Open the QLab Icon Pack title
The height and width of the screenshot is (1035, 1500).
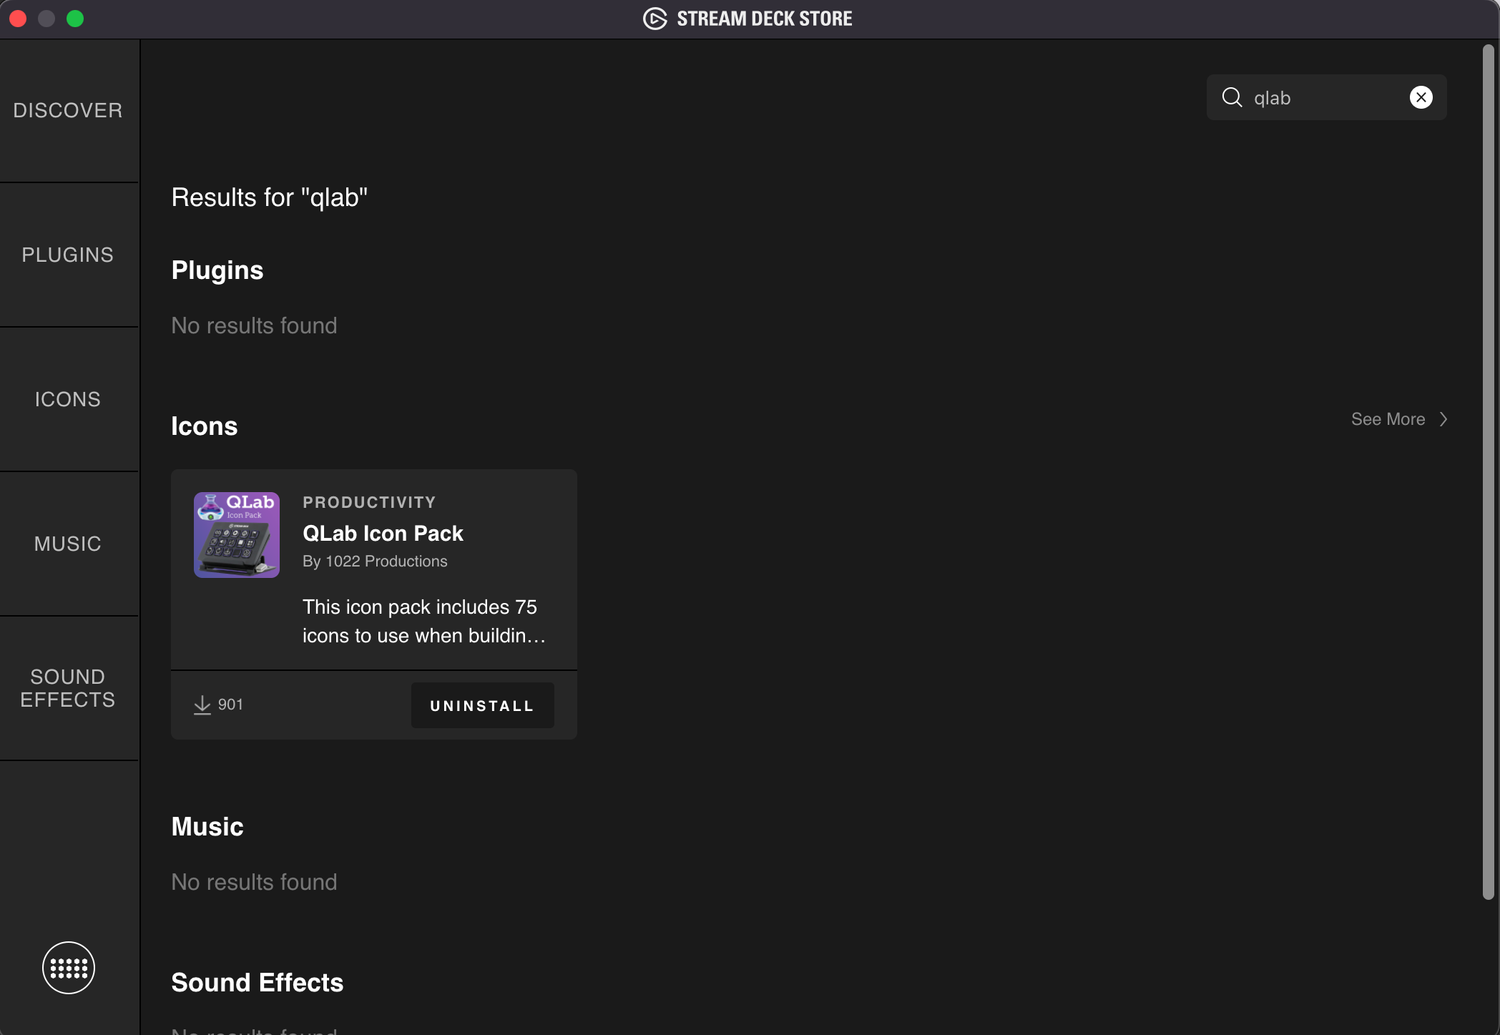coord(383,533)
